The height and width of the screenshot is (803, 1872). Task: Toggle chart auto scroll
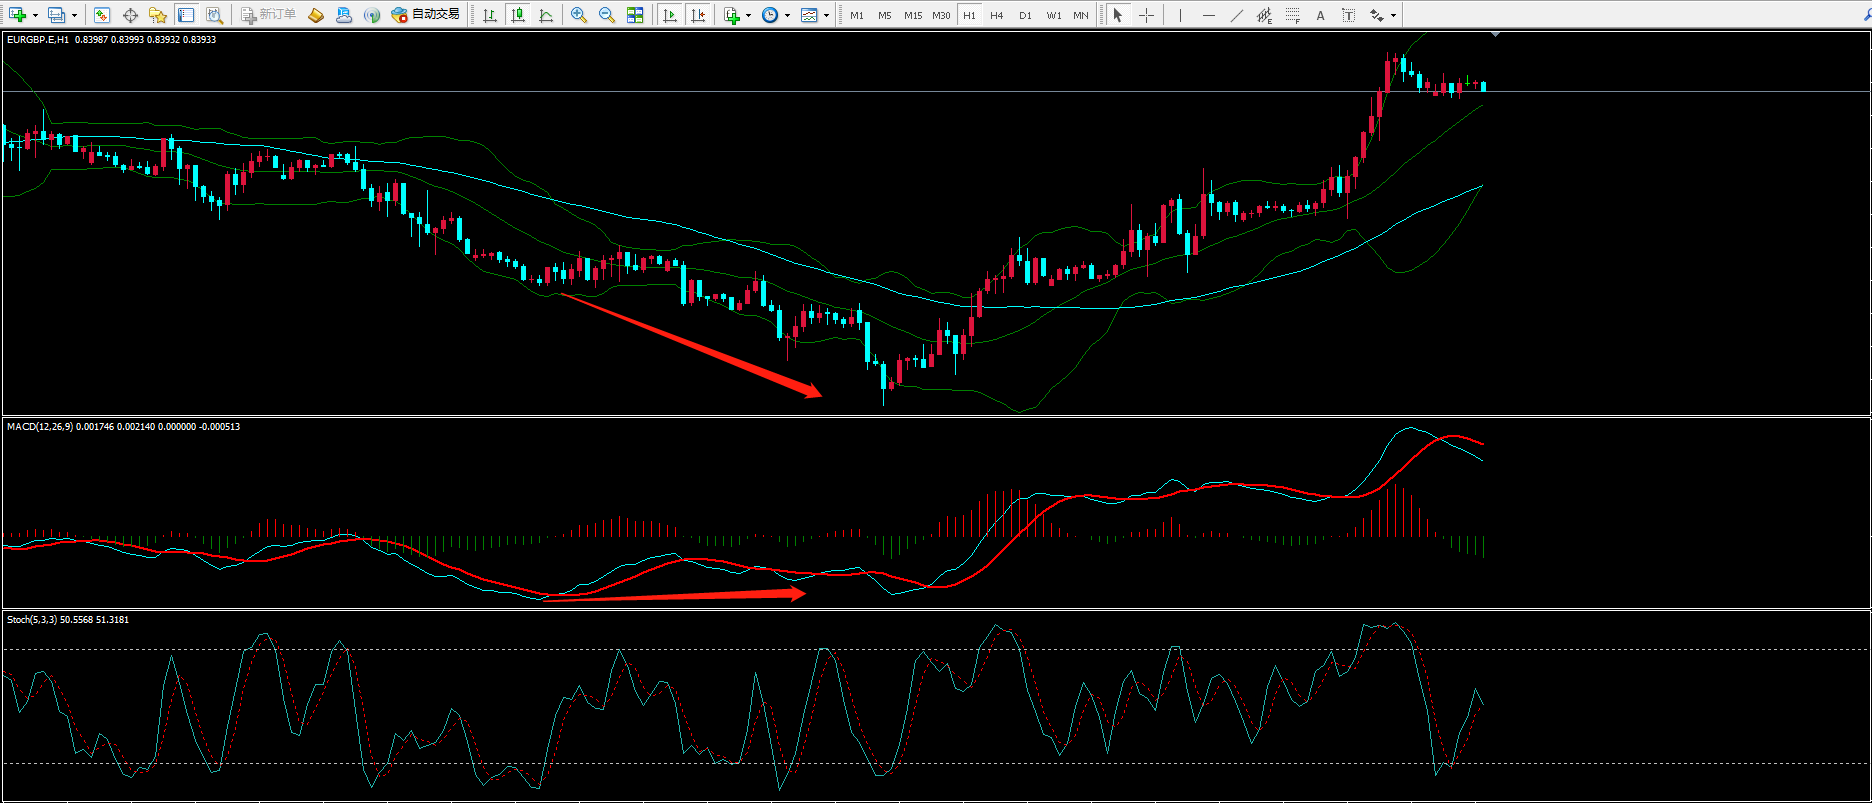670,15
